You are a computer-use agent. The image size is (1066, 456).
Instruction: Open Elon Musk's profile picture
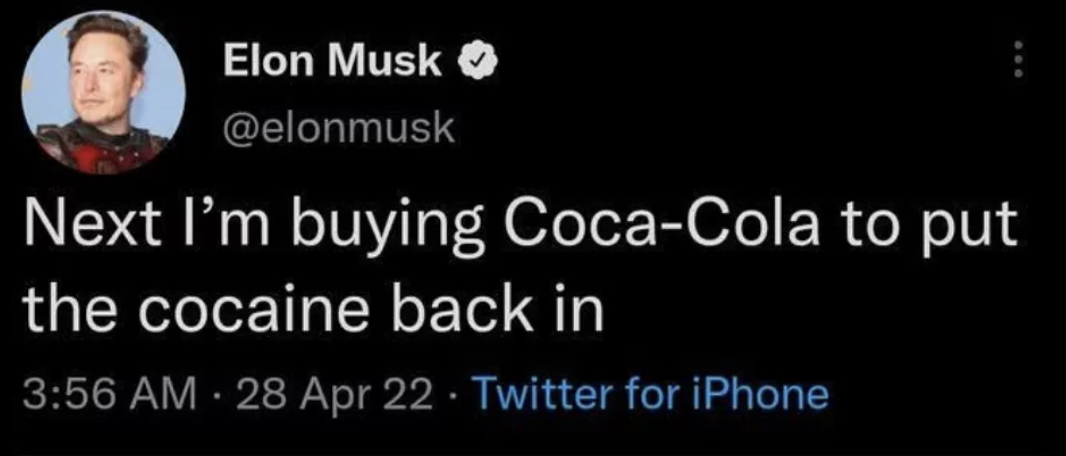click(102, 94)
